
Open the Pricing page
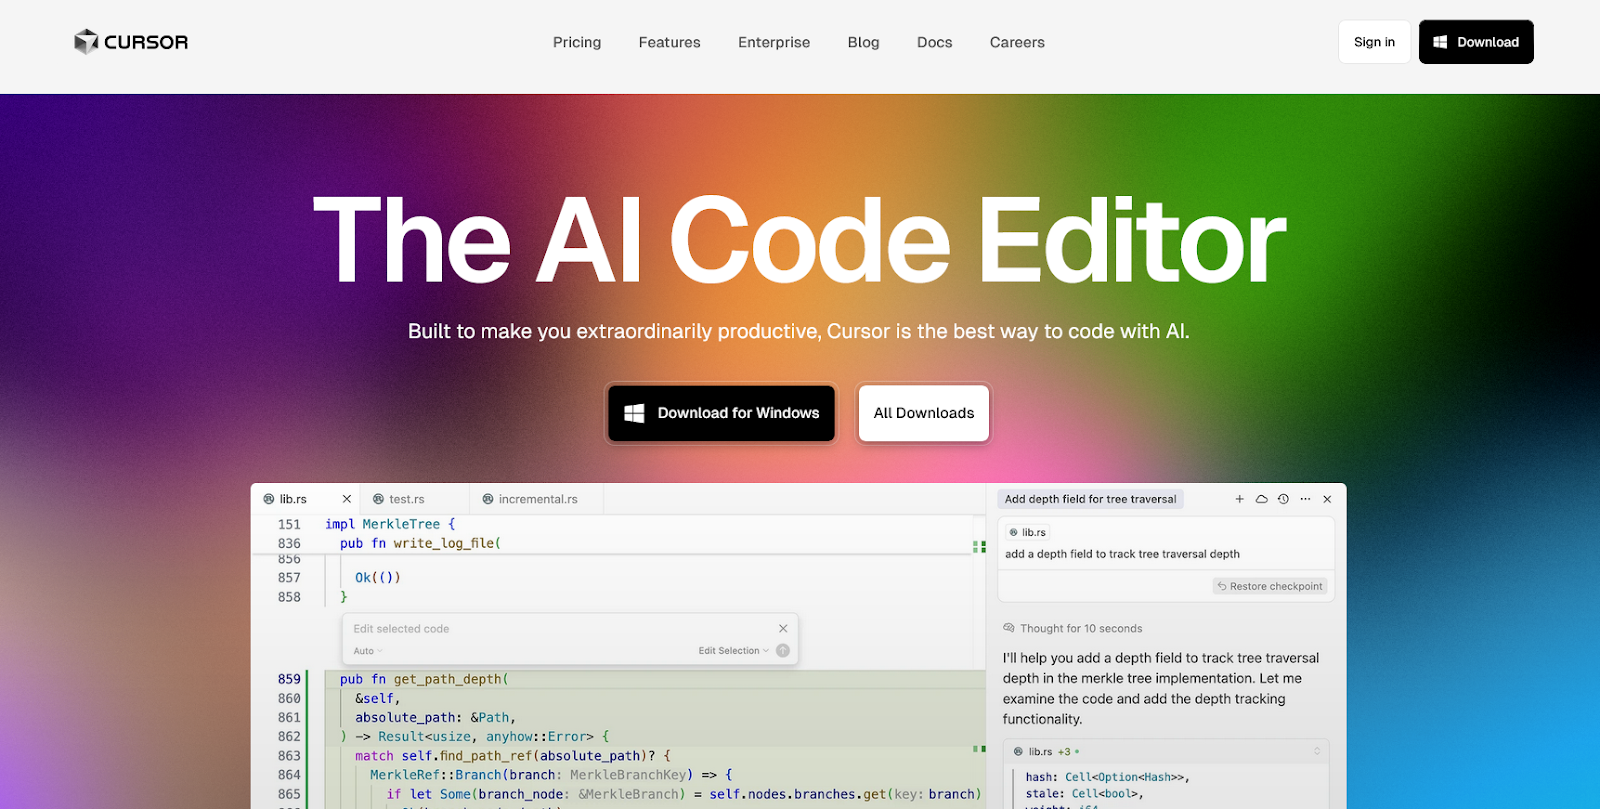point(577,42)
